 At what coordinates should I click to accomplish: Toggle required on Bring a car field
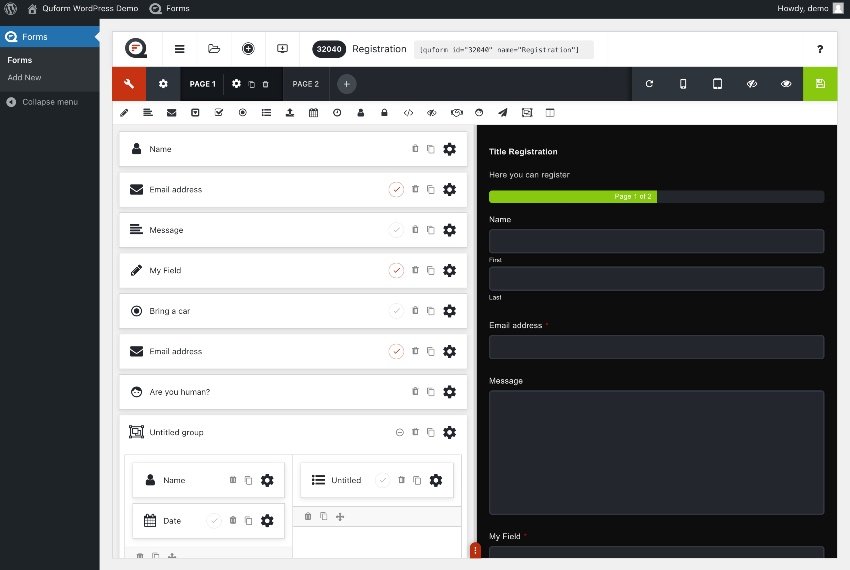click(396, 311)
